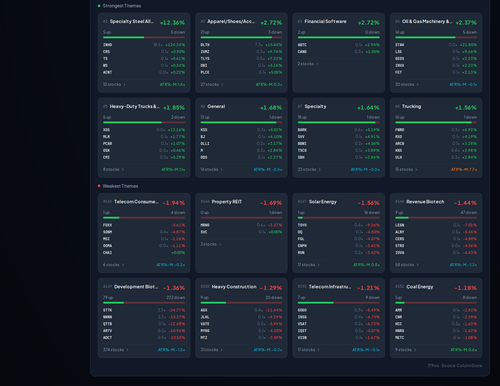Click the up/down breadth bar in Financial Software card
Image resolution: width=500 pixels, height=386 pixels.
point(339,37)
